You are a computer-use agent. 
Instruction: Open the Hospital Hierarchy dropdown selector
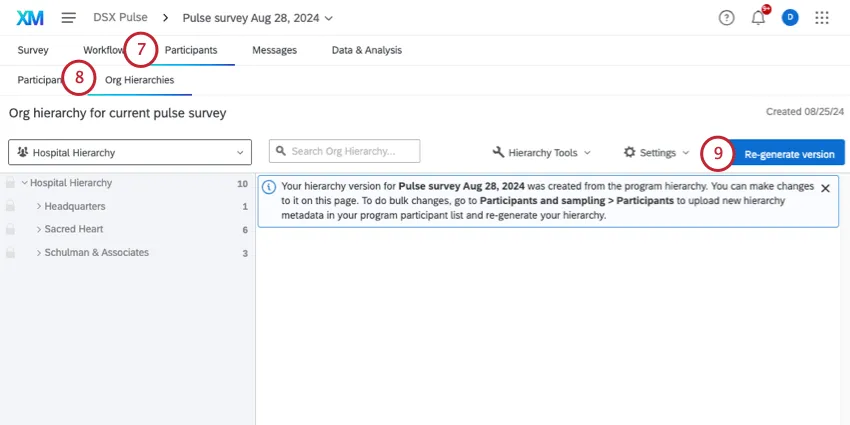130,153
